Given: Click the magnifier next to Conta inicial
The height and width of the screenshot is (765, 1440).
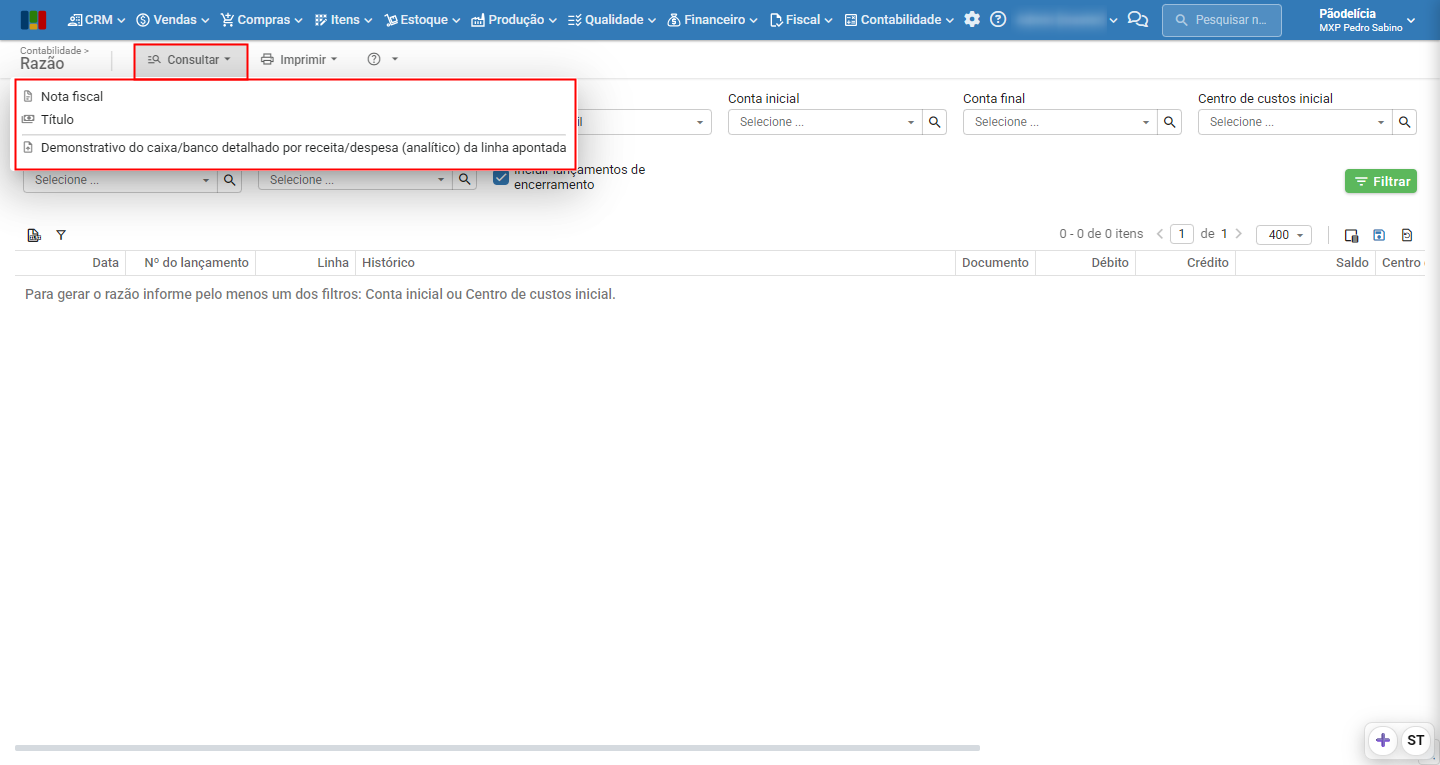Looking at the screenshot, I should [x=935, y=122].
